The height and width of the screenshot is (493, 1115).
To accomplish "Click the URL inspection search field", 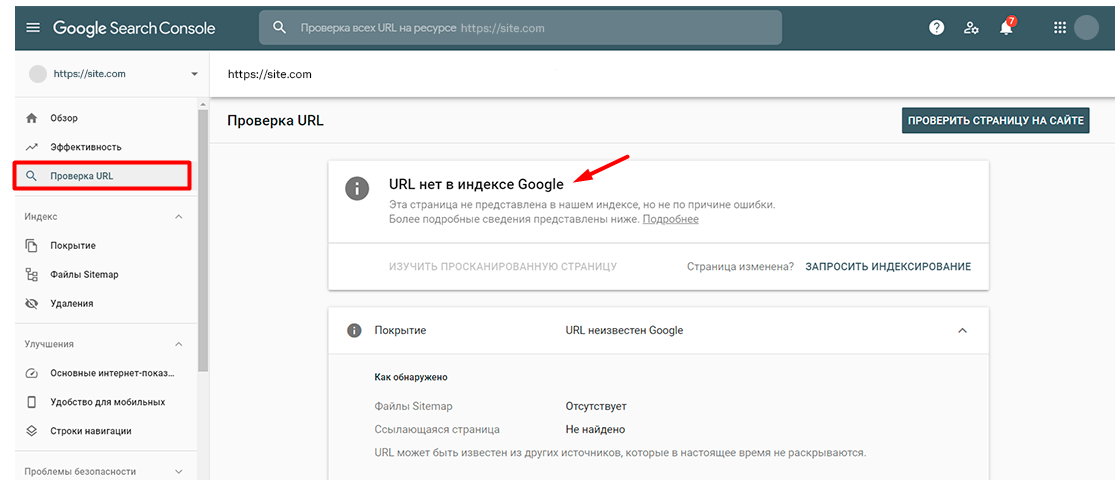I will [x=520, y=28].
